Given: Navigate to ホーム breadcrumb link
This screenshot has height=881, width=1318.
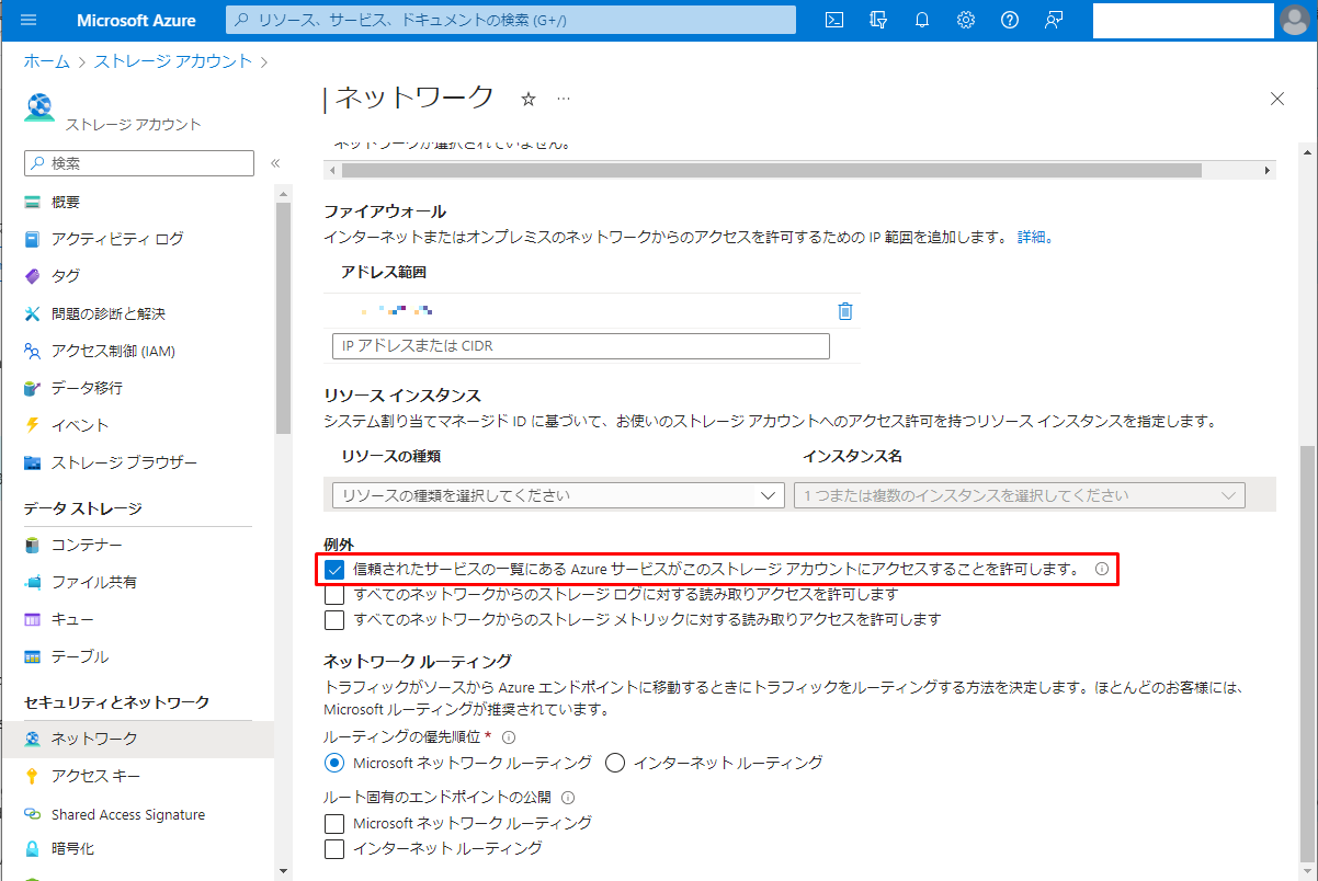Looking at the screenshot, I should 46,61.
